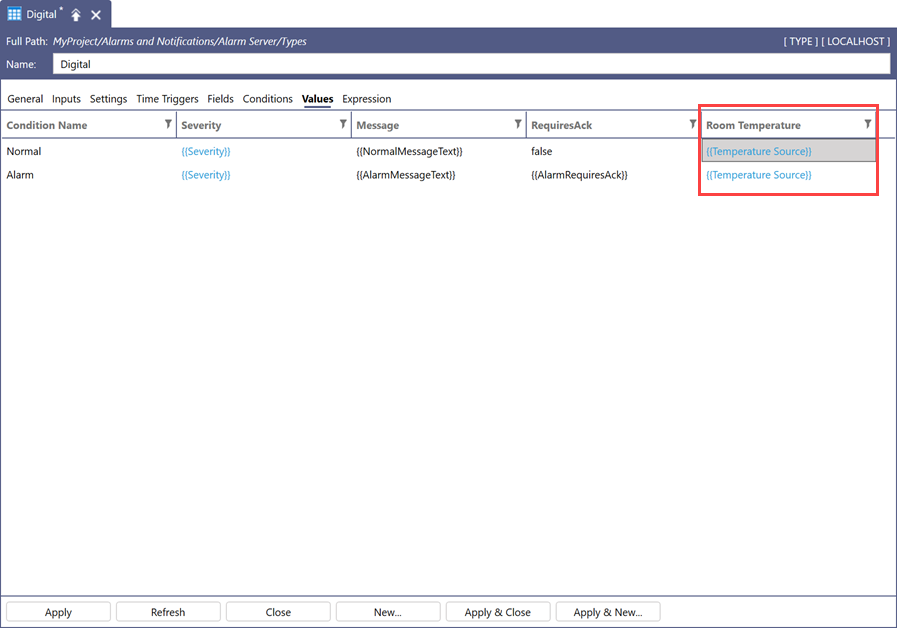Open RequiresAck column filter icon
Viewport: 897px width, 628px height.
click(x=693, y=124)
